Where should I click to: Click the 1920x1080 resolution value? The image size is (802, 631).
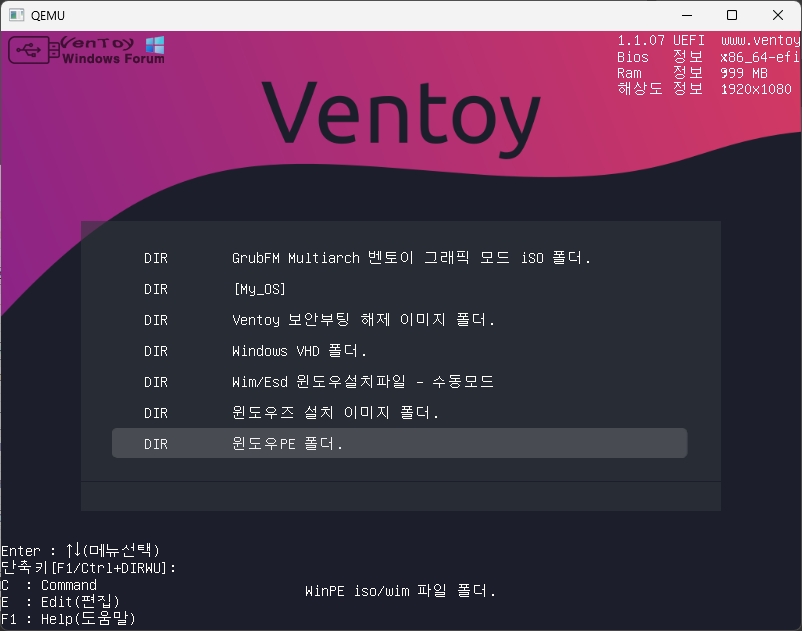pos(756,89)
